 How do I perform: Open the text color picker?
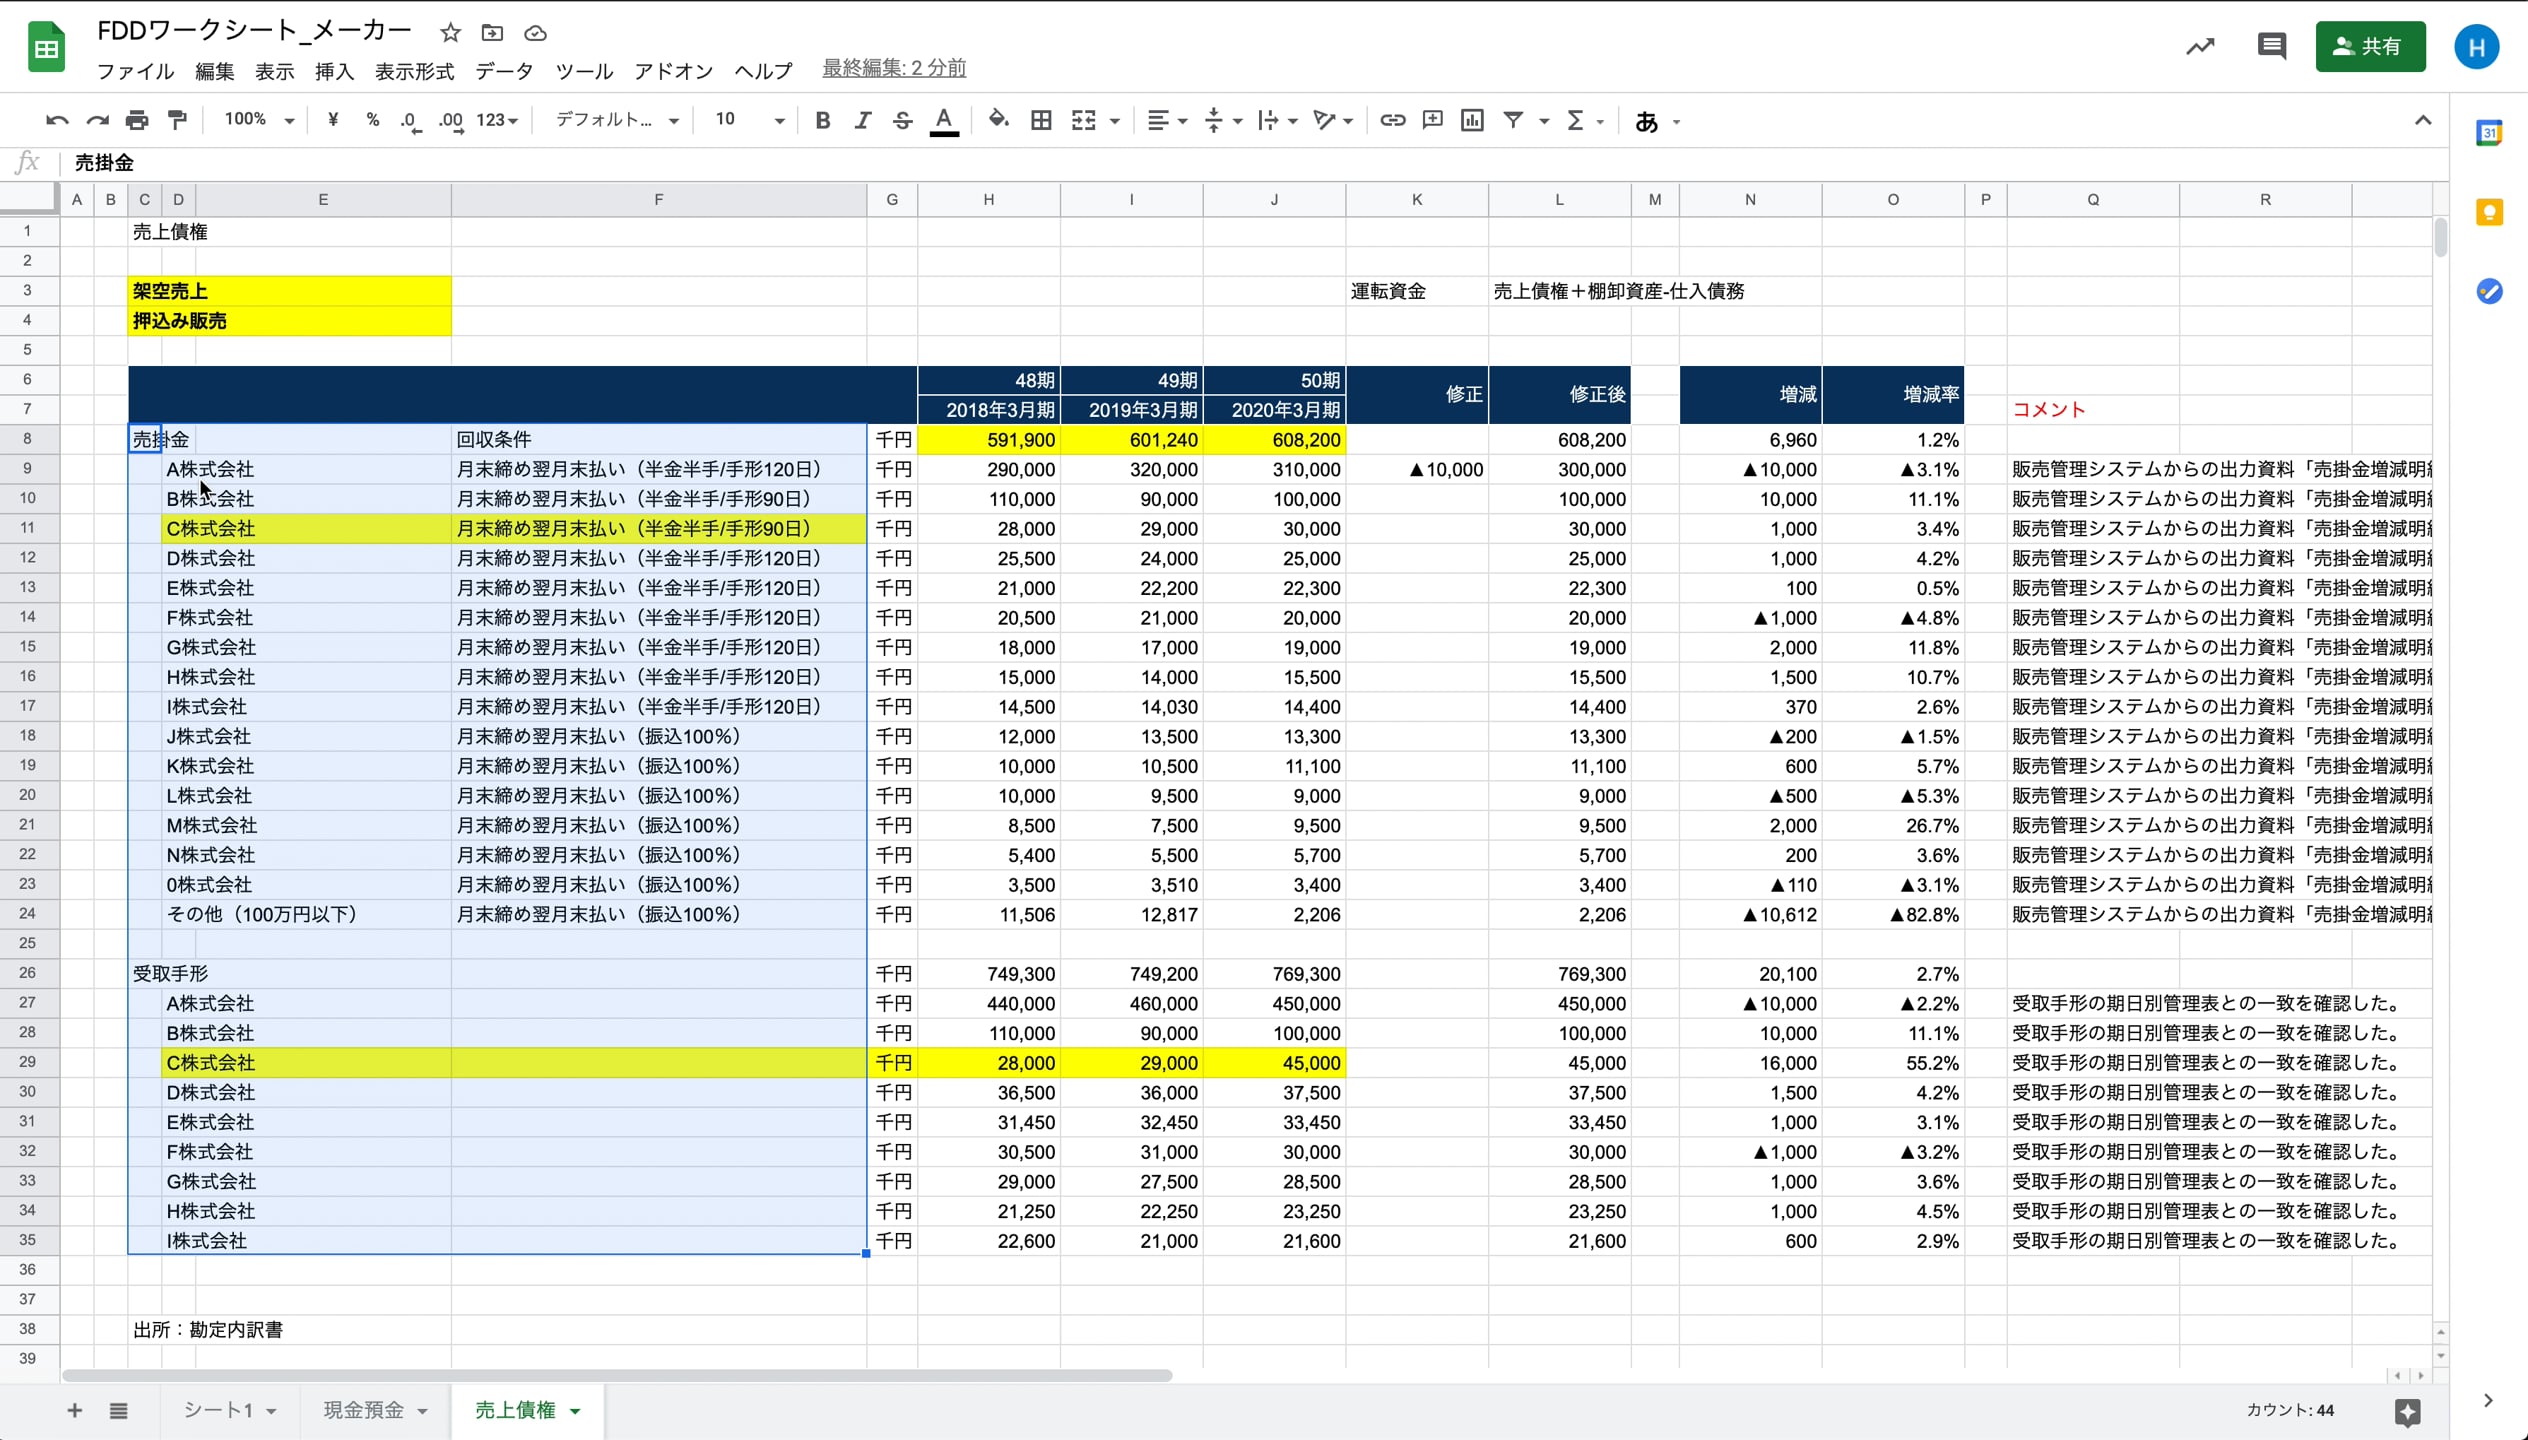(943, 120)
